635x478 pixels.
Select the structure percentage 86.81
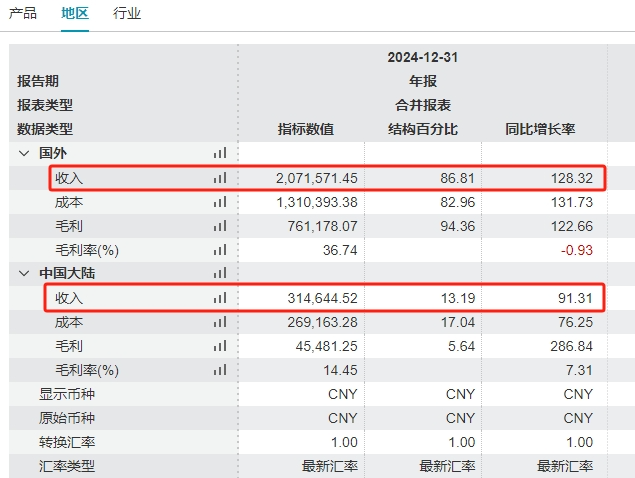click(x=458, y=178)
